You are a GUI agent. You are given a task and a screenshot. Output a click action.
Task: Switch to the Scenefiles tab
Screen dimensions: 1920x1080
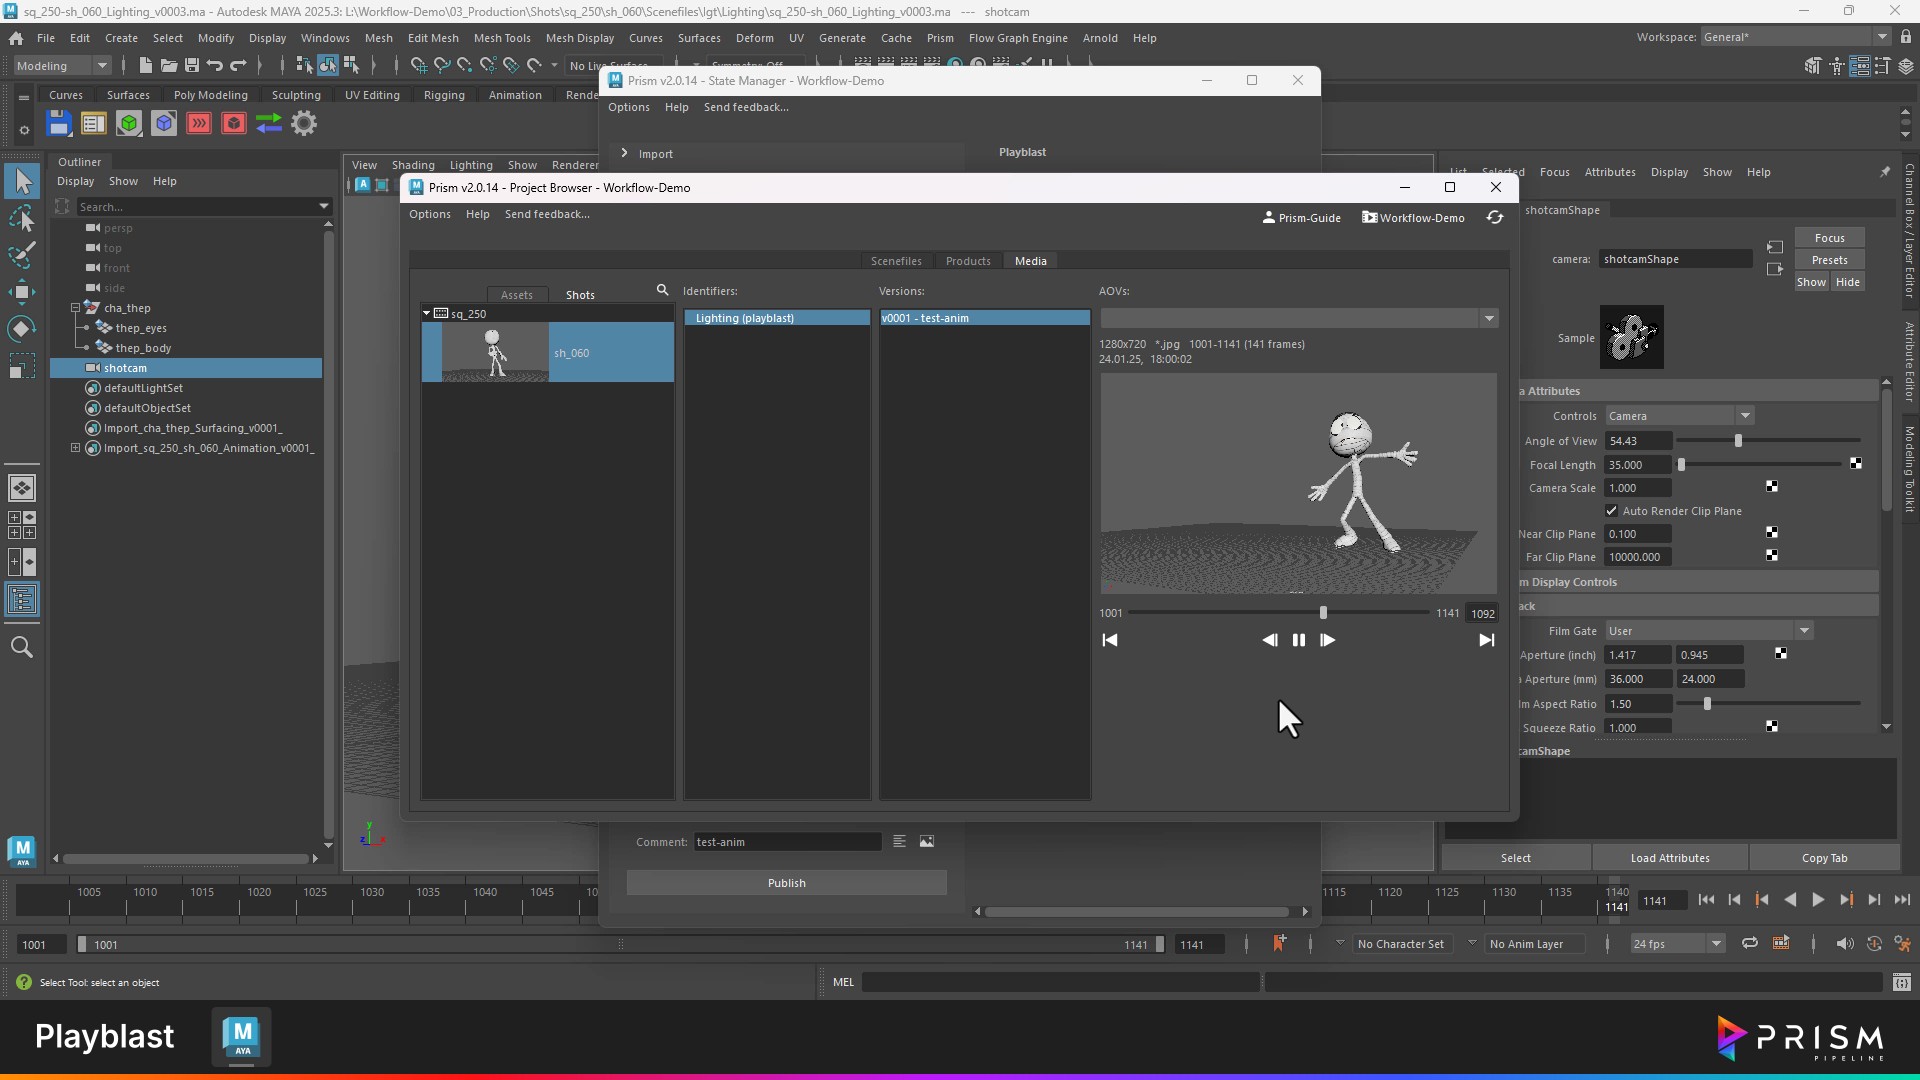[896, 261]
